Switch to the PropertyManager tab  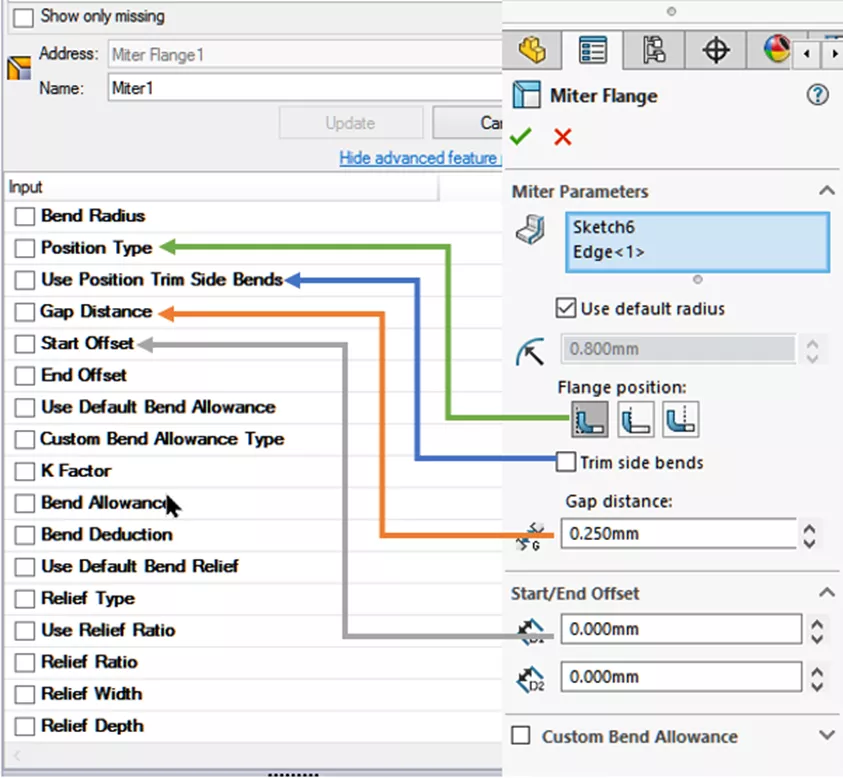point(593,49)
